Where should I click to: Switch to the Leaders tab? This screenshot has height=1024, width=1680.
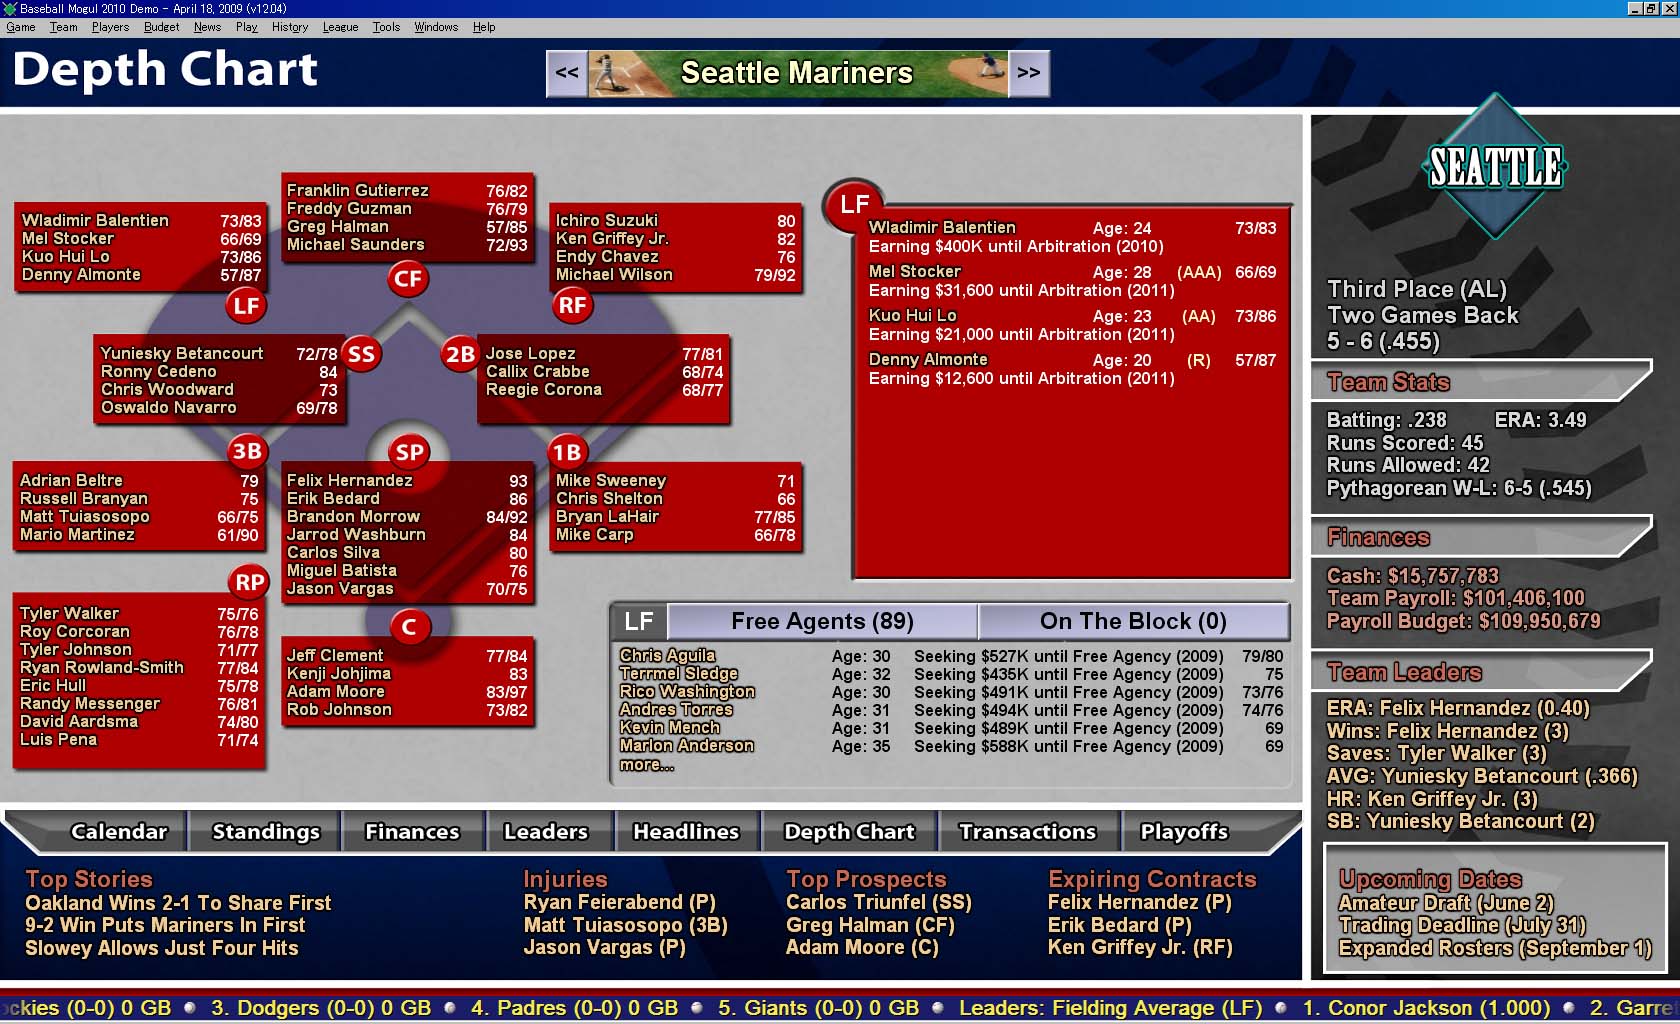(546, 832)
